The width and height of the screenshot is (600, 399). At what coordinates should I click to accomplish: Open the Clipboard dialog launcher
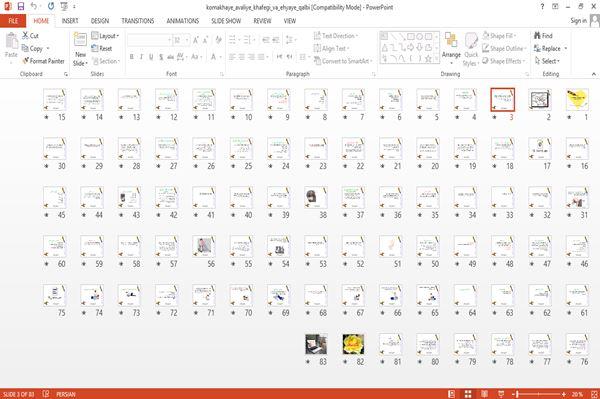click(66, 74)
